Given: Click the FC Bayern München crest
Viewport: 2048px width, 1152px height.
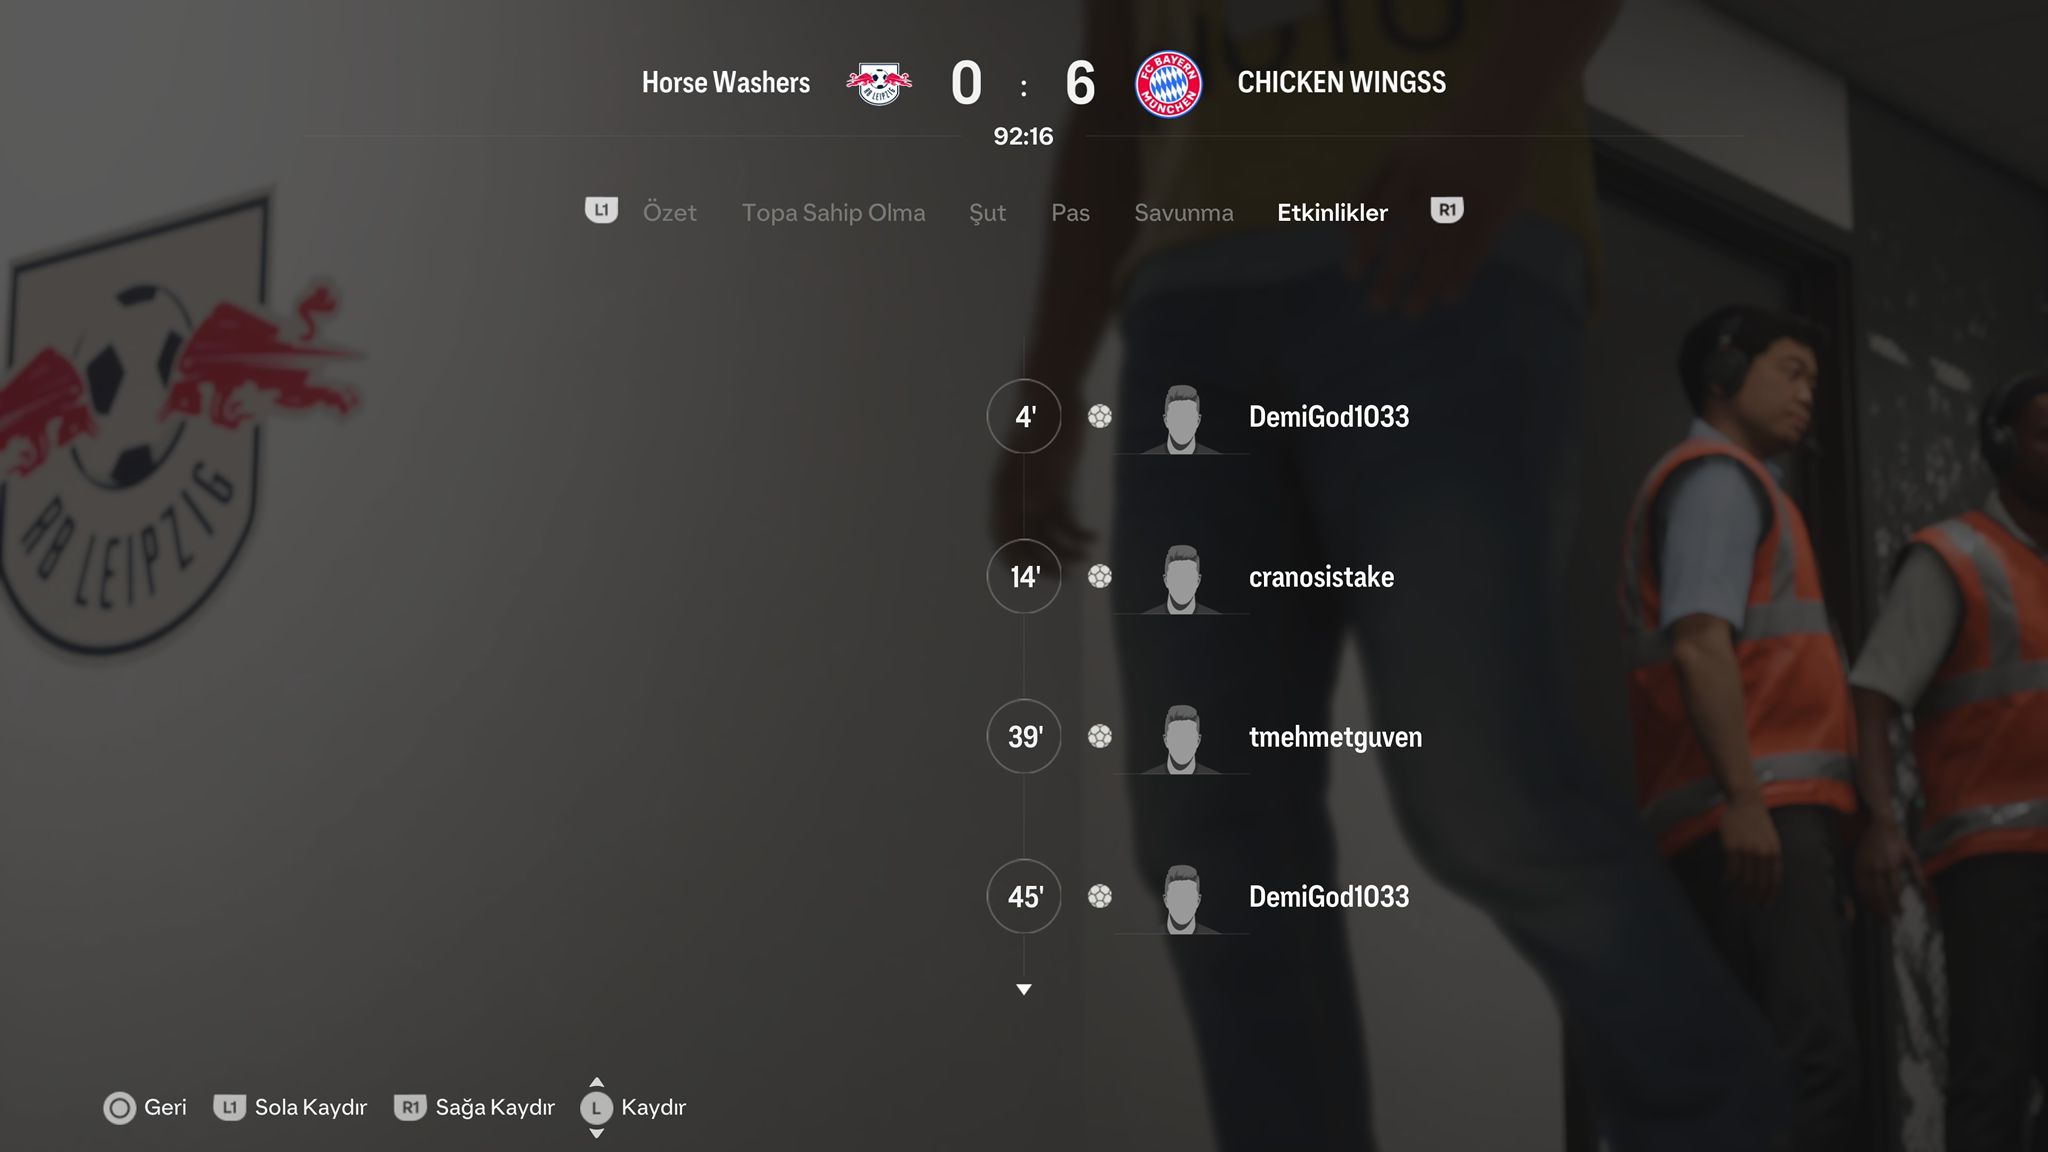Looking at the screenshot, I should 1168,84.
